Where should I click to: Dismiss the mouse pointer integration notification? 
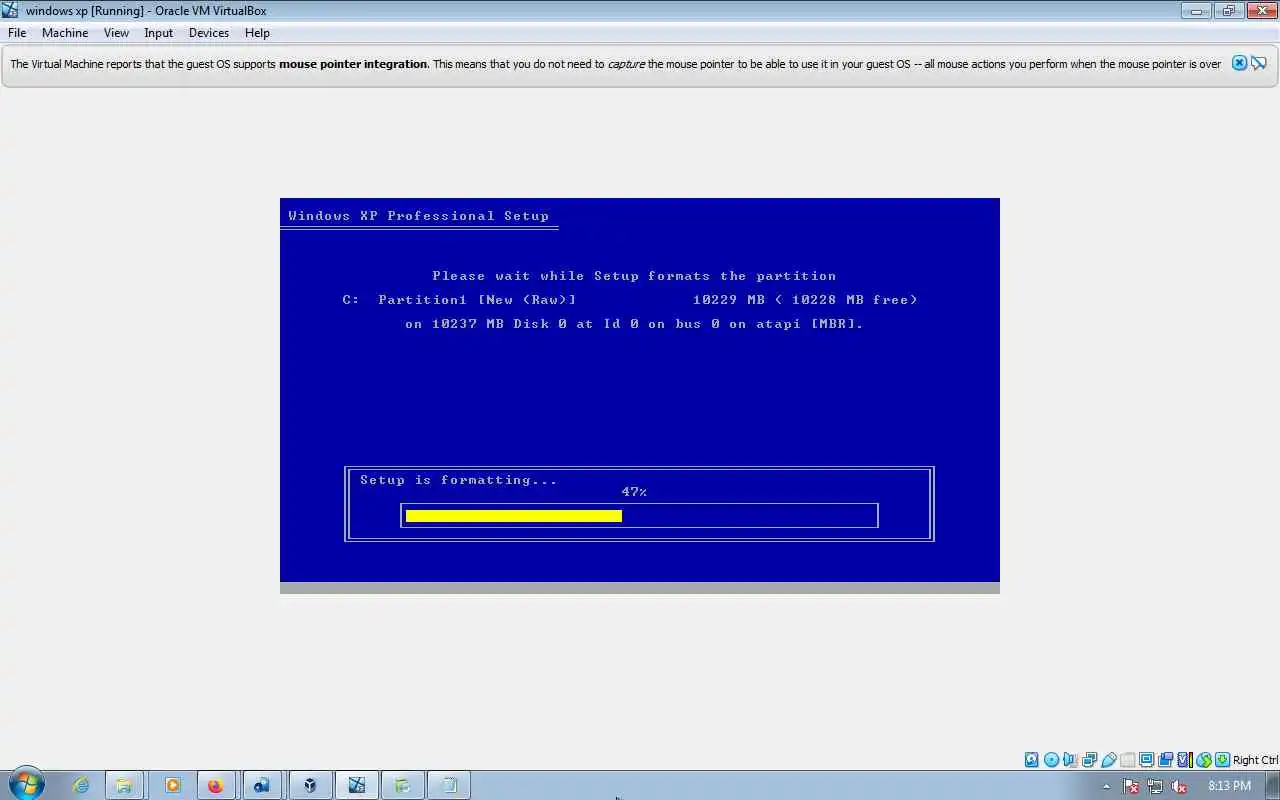click(x=1239, y=63)
